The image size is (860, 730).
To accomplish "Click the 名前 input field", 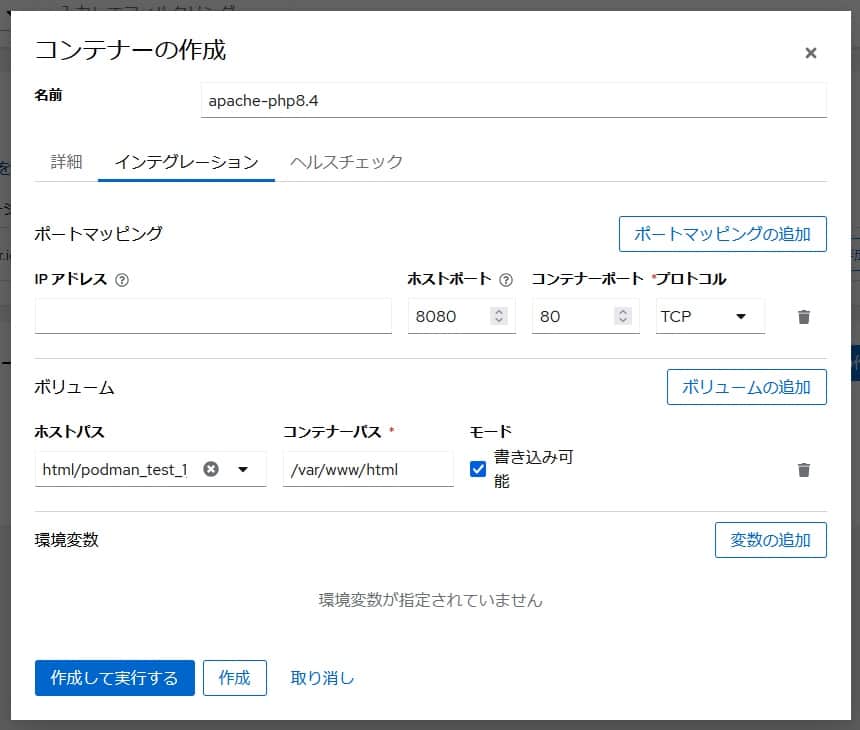I will click(513, 100).
